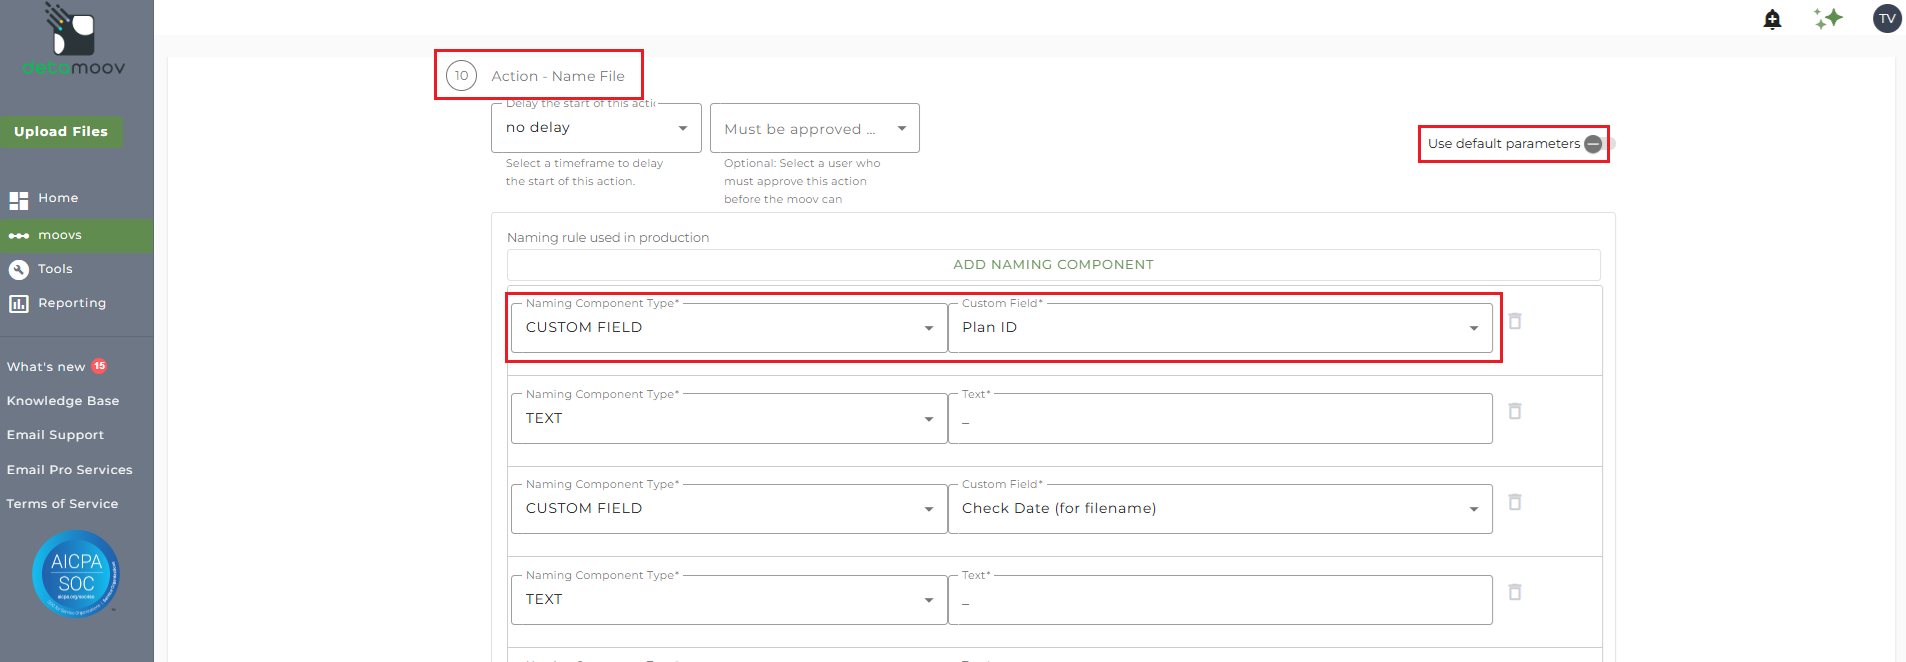Click the notifications bell icon

point(1772,19)
